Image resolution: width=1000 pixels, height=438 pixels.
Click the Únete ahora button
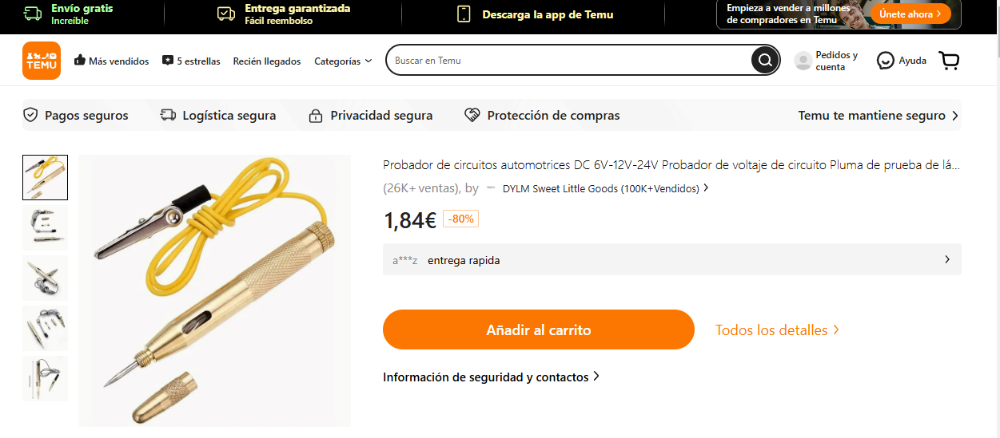click(x=910, y=13)
